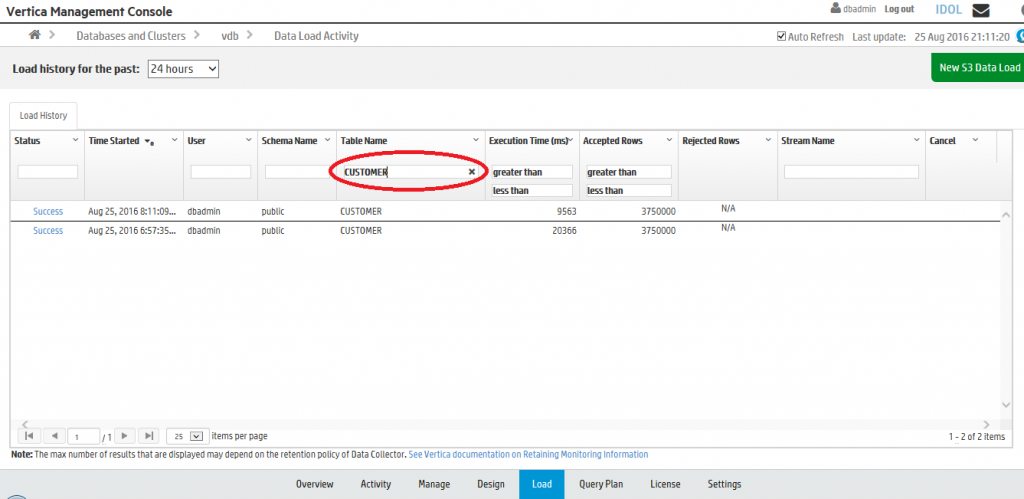Focus the page number field
The width and height of the screenshot is (1024, 499).
84,437
